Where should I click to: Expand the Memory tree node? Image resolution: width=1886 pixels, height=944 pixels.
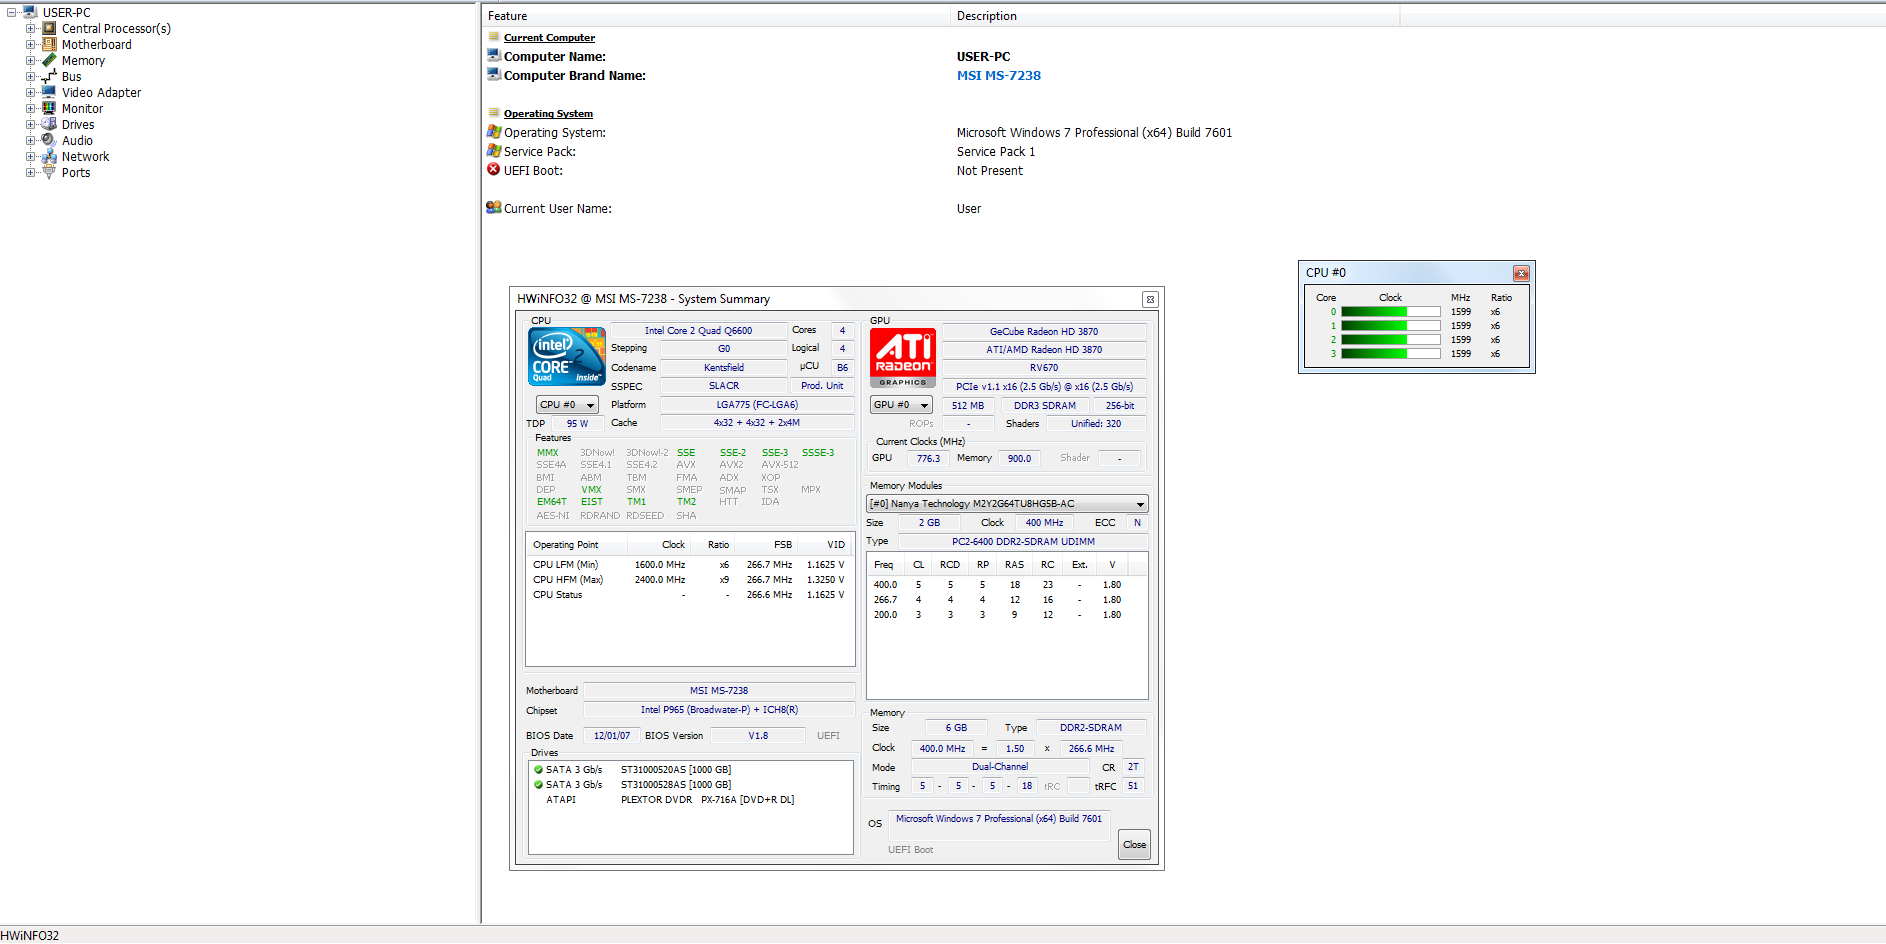click(30, 60)
